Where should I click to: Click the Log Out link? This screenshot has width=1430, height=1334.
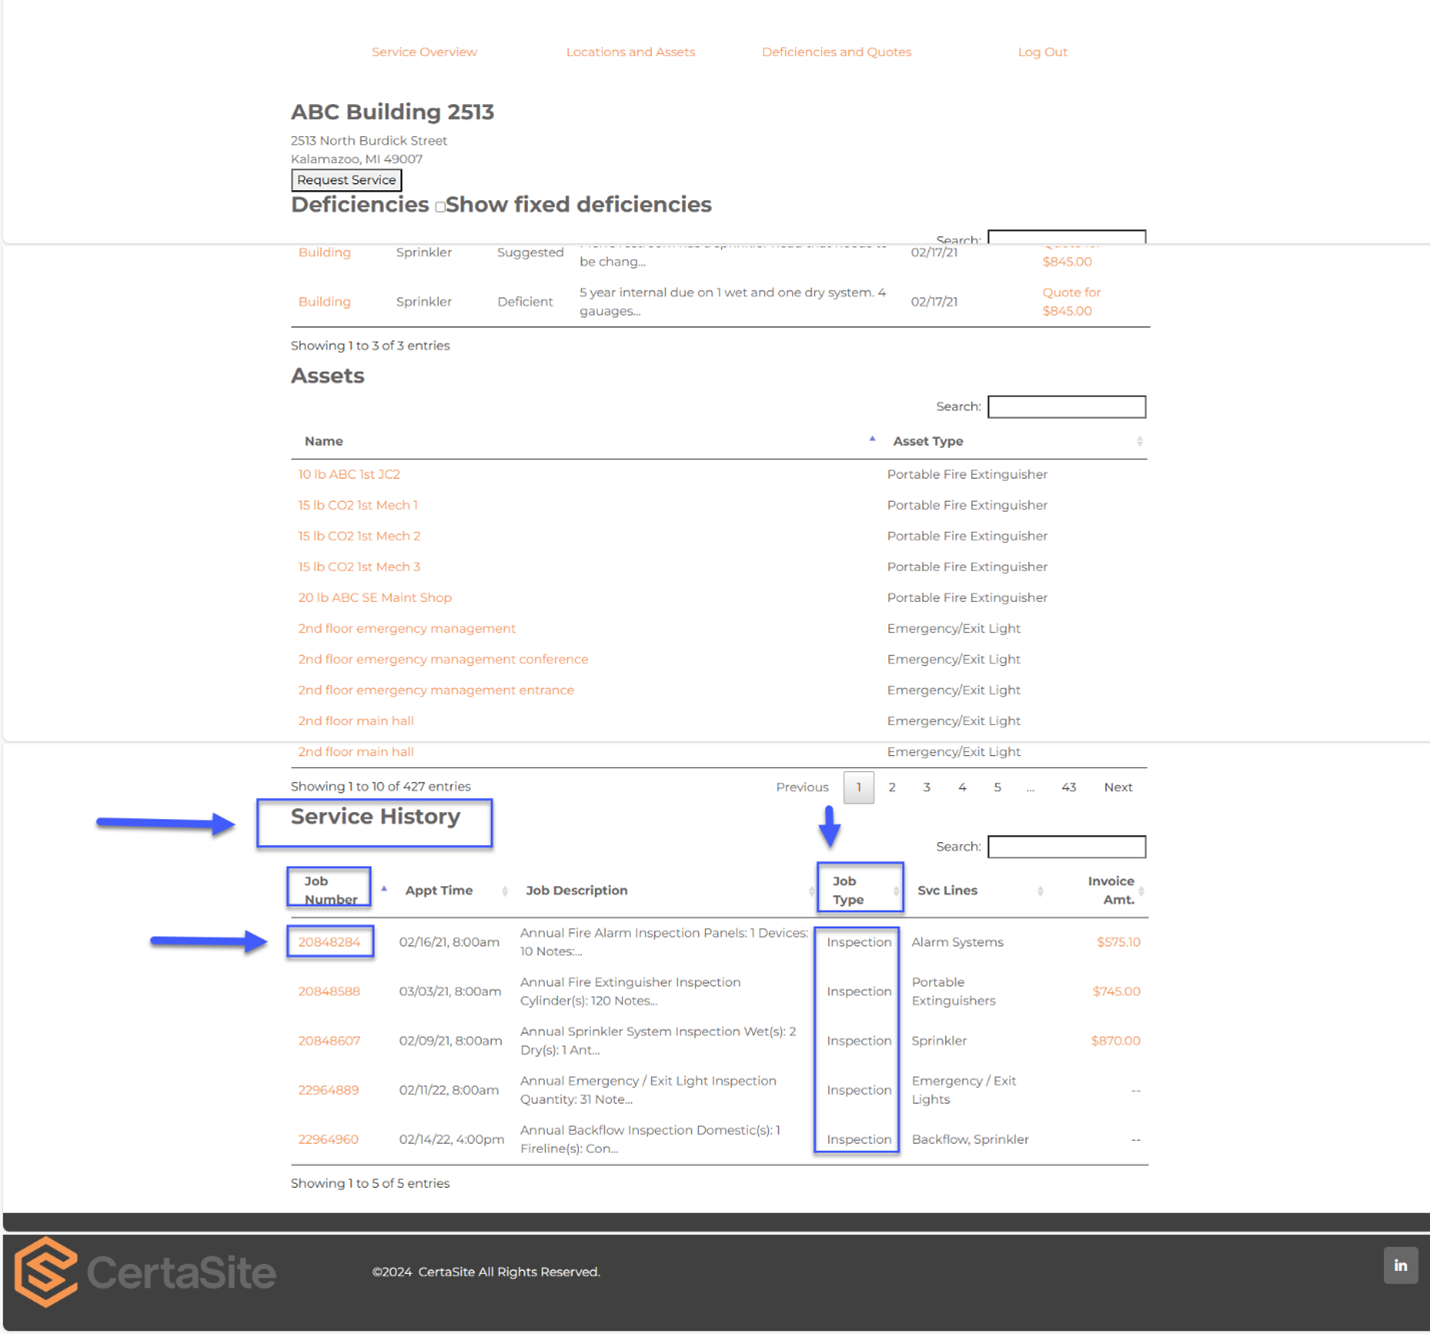pyautogui.click(x=1042, y=51)
